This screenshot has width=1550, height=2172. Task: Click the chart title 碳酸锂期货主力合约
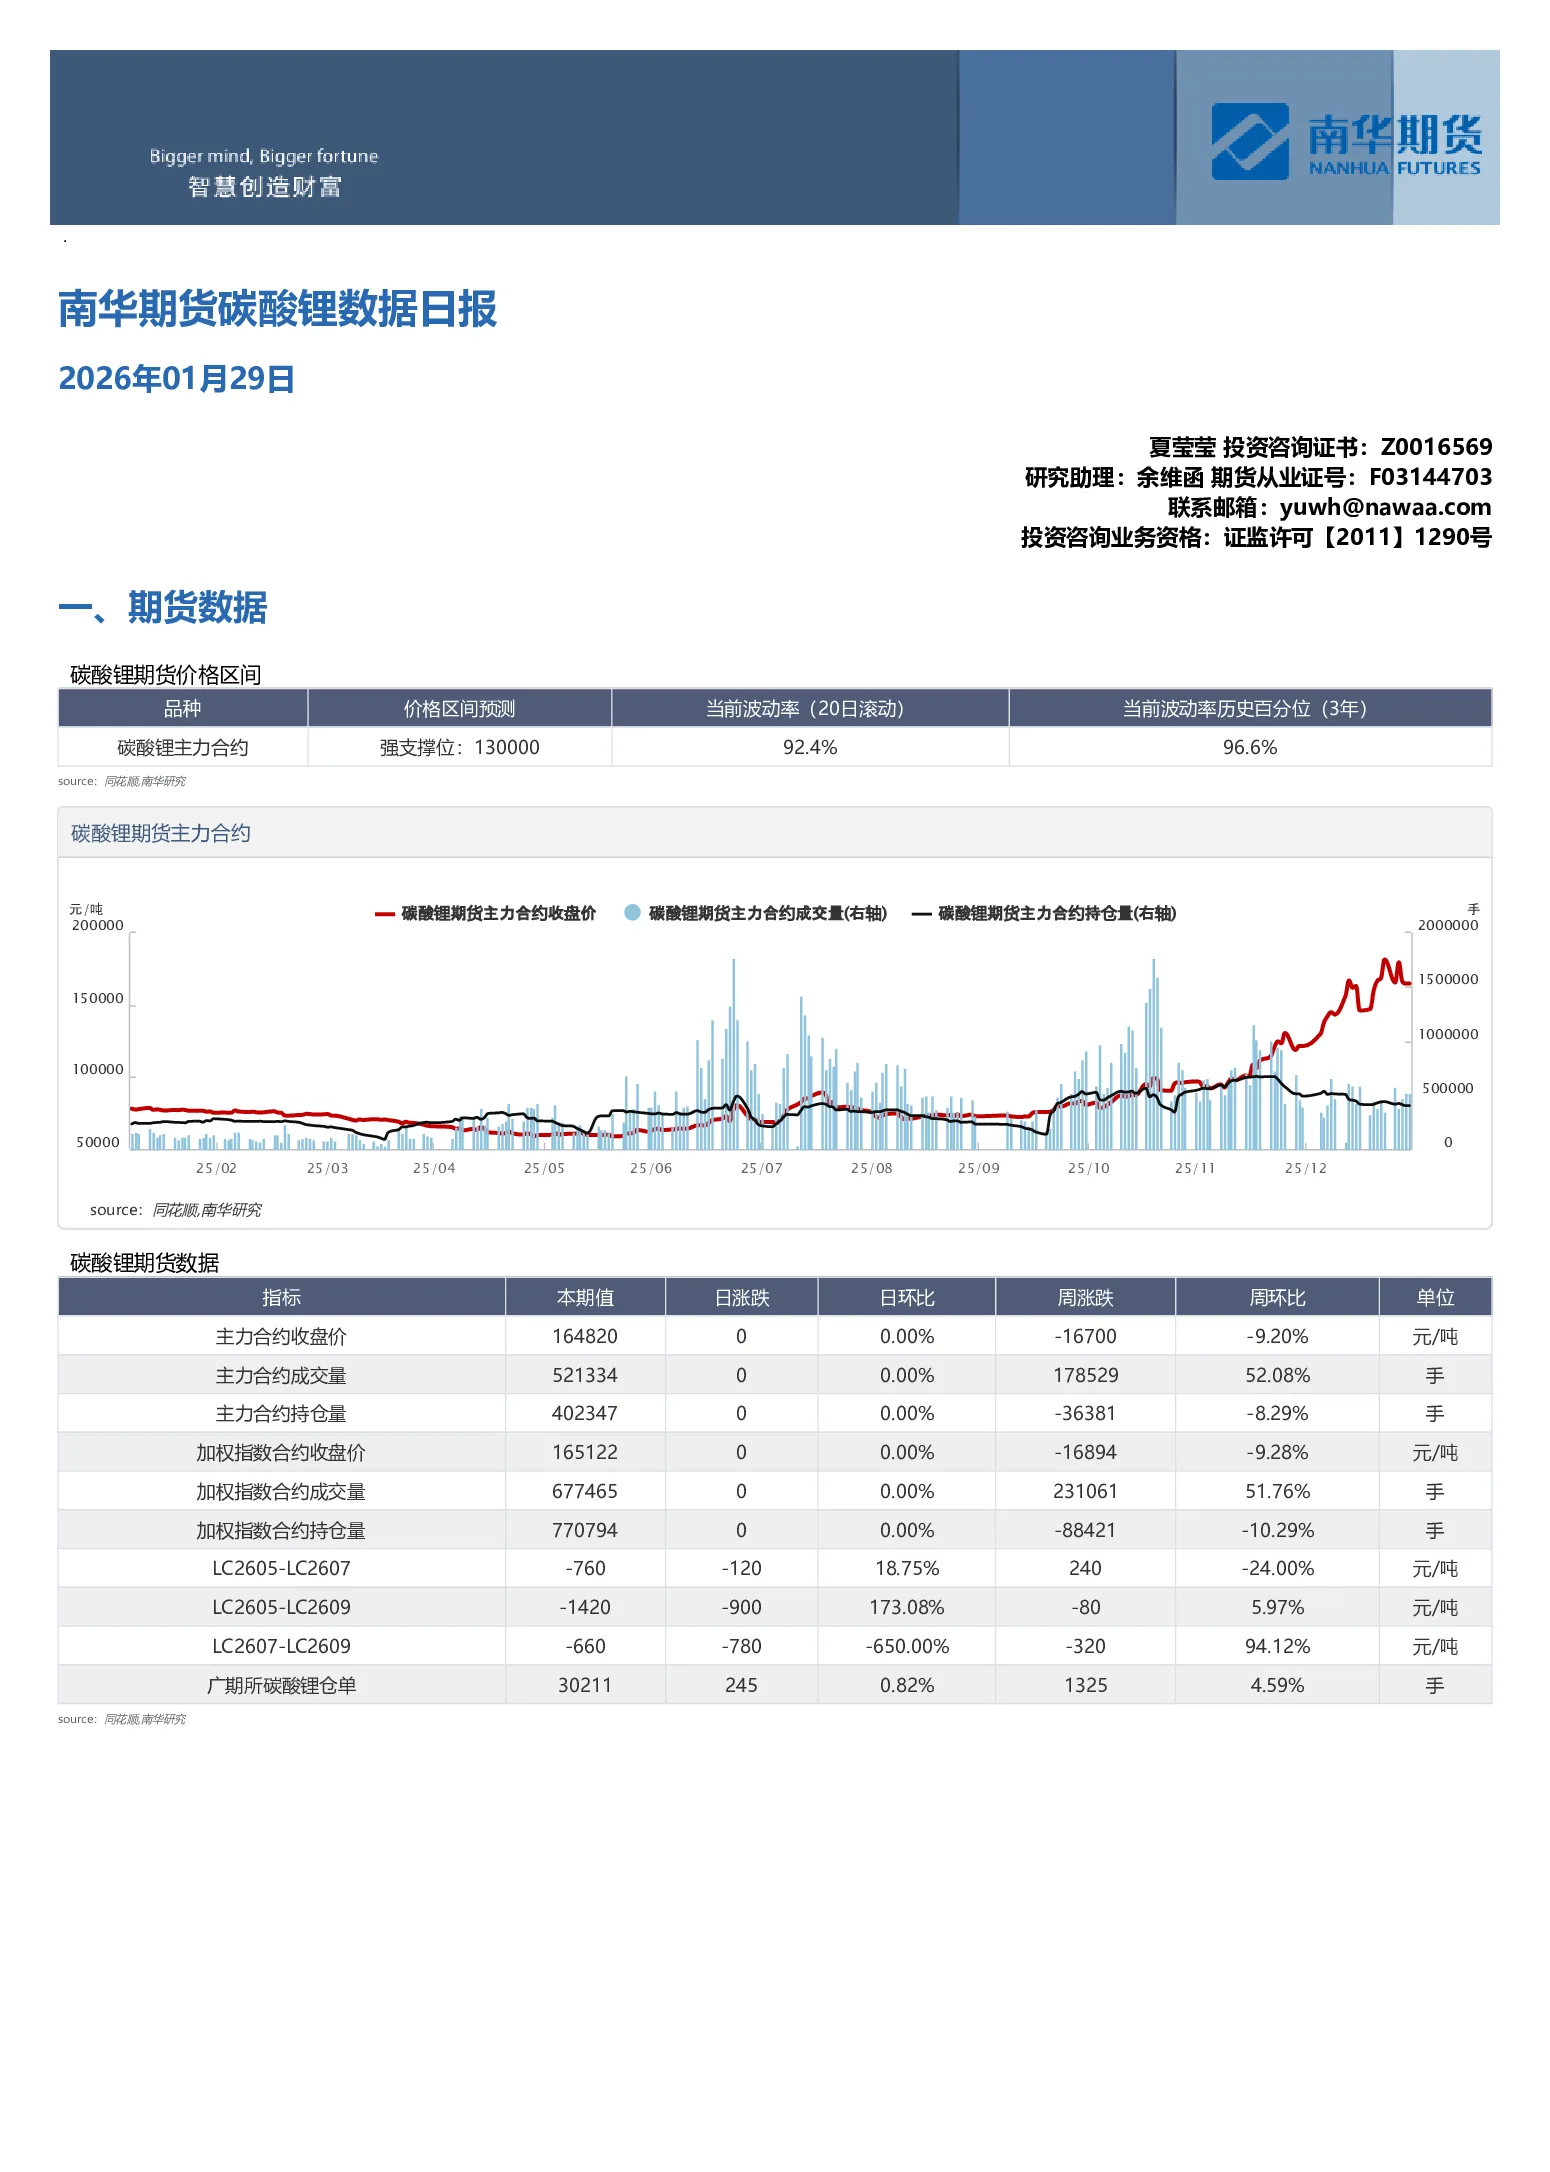point(161,834)
